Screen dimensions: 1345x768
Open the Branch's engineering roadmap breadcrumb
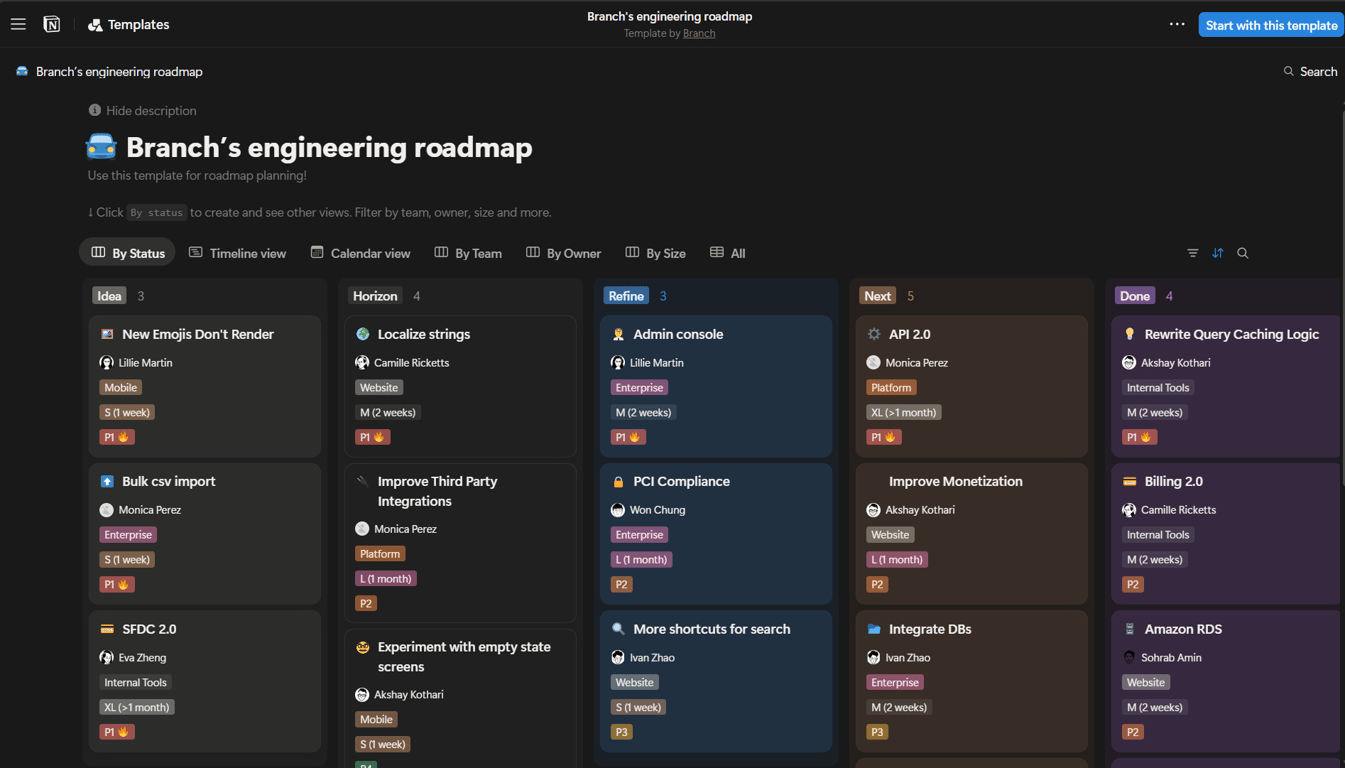coord(109,72)
